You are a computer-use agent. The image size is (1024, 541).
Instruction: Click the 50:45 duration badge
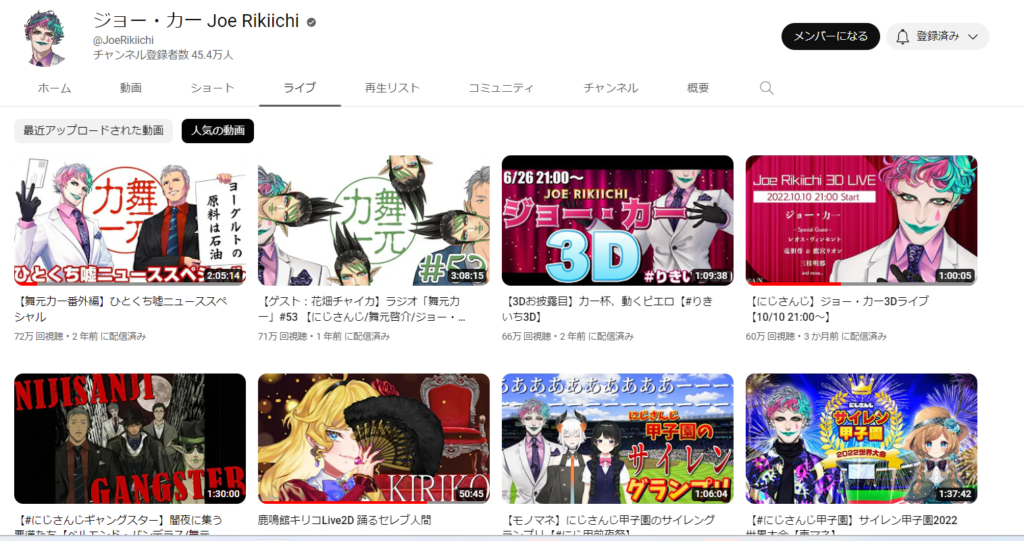[472, 494]
